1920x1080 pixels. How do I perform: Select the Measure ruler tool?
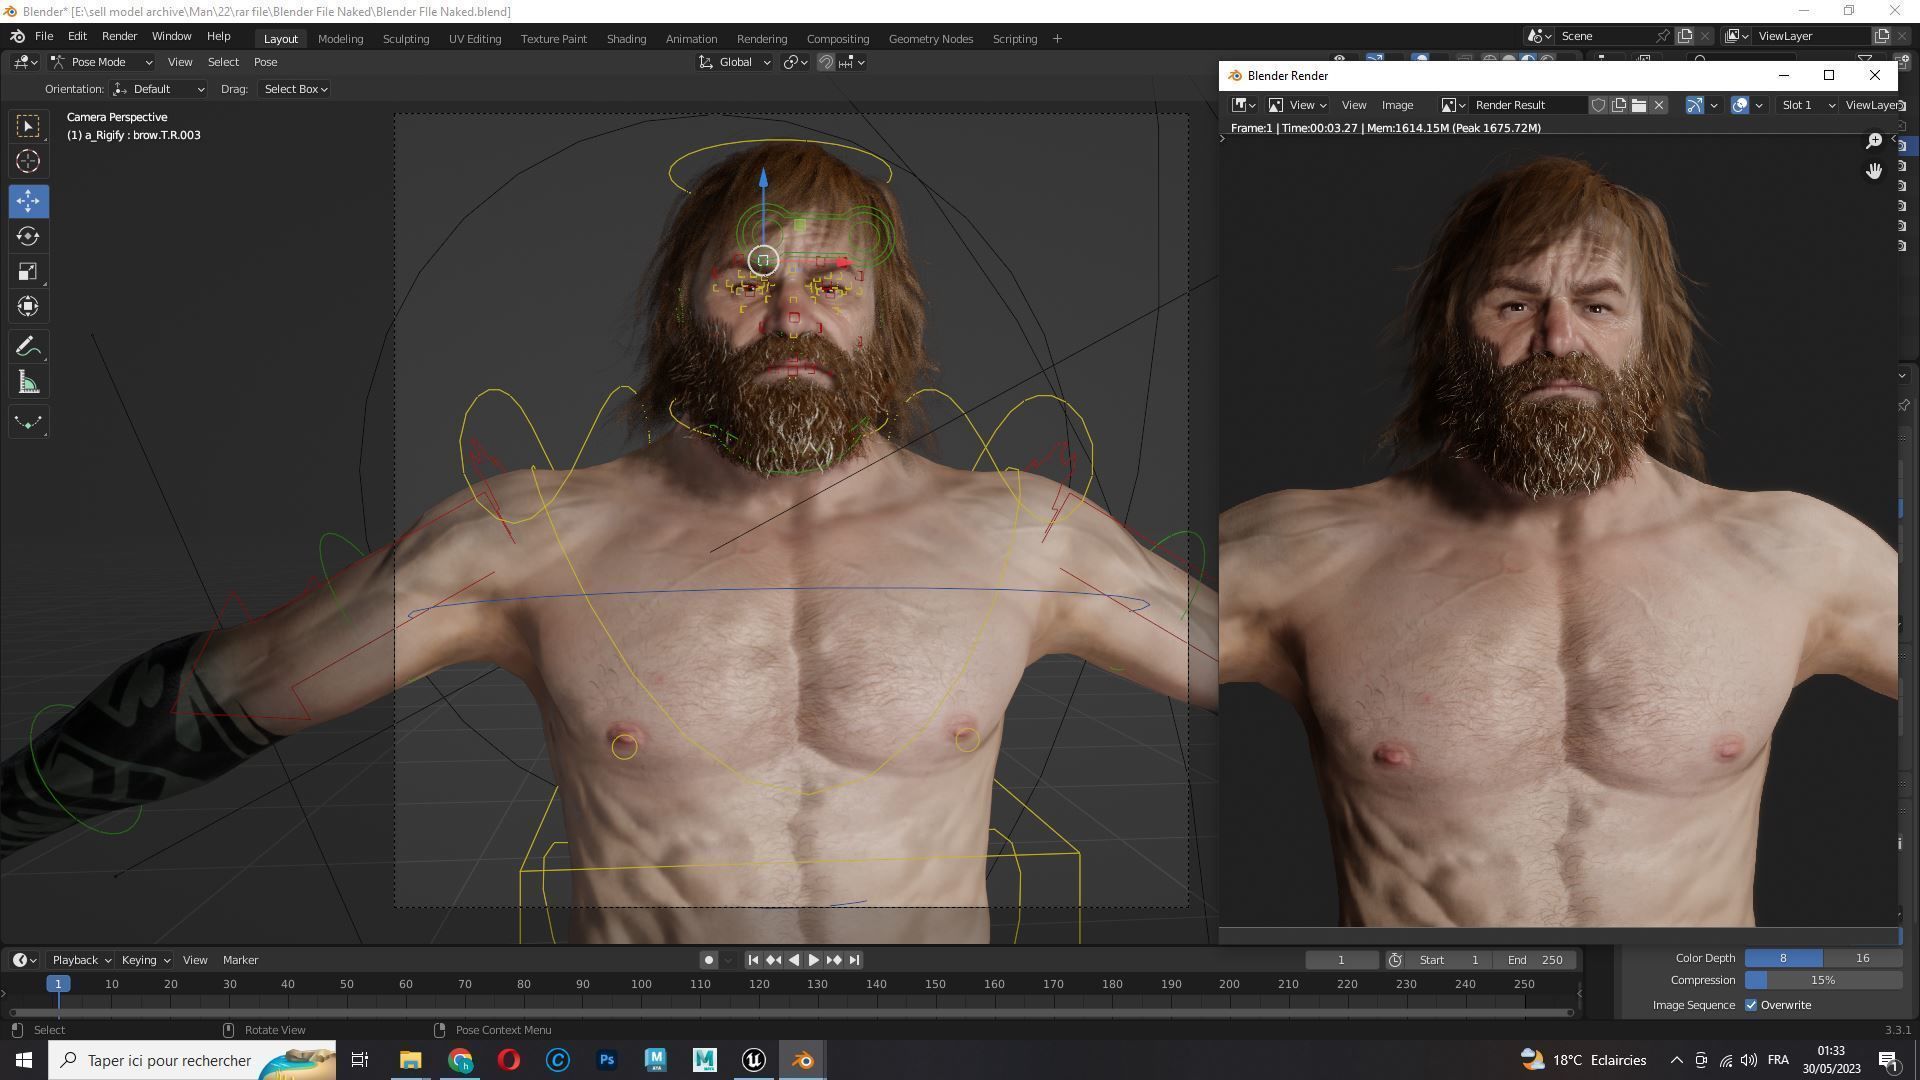(x=28, y=383)
